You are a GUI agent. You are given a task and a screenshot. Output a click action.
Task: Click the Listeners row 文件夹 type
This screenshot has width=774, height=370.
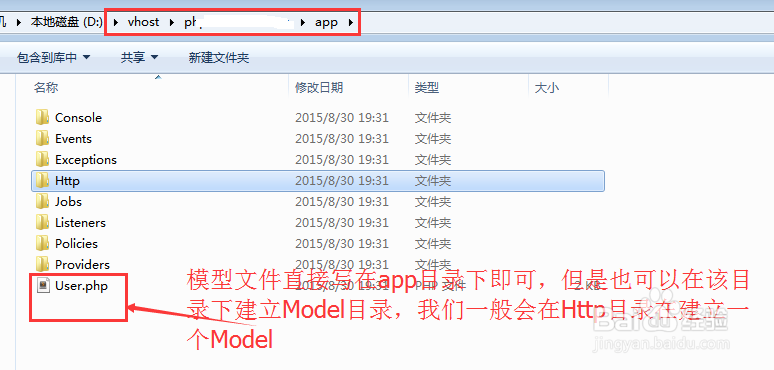(x=433, y=223)
